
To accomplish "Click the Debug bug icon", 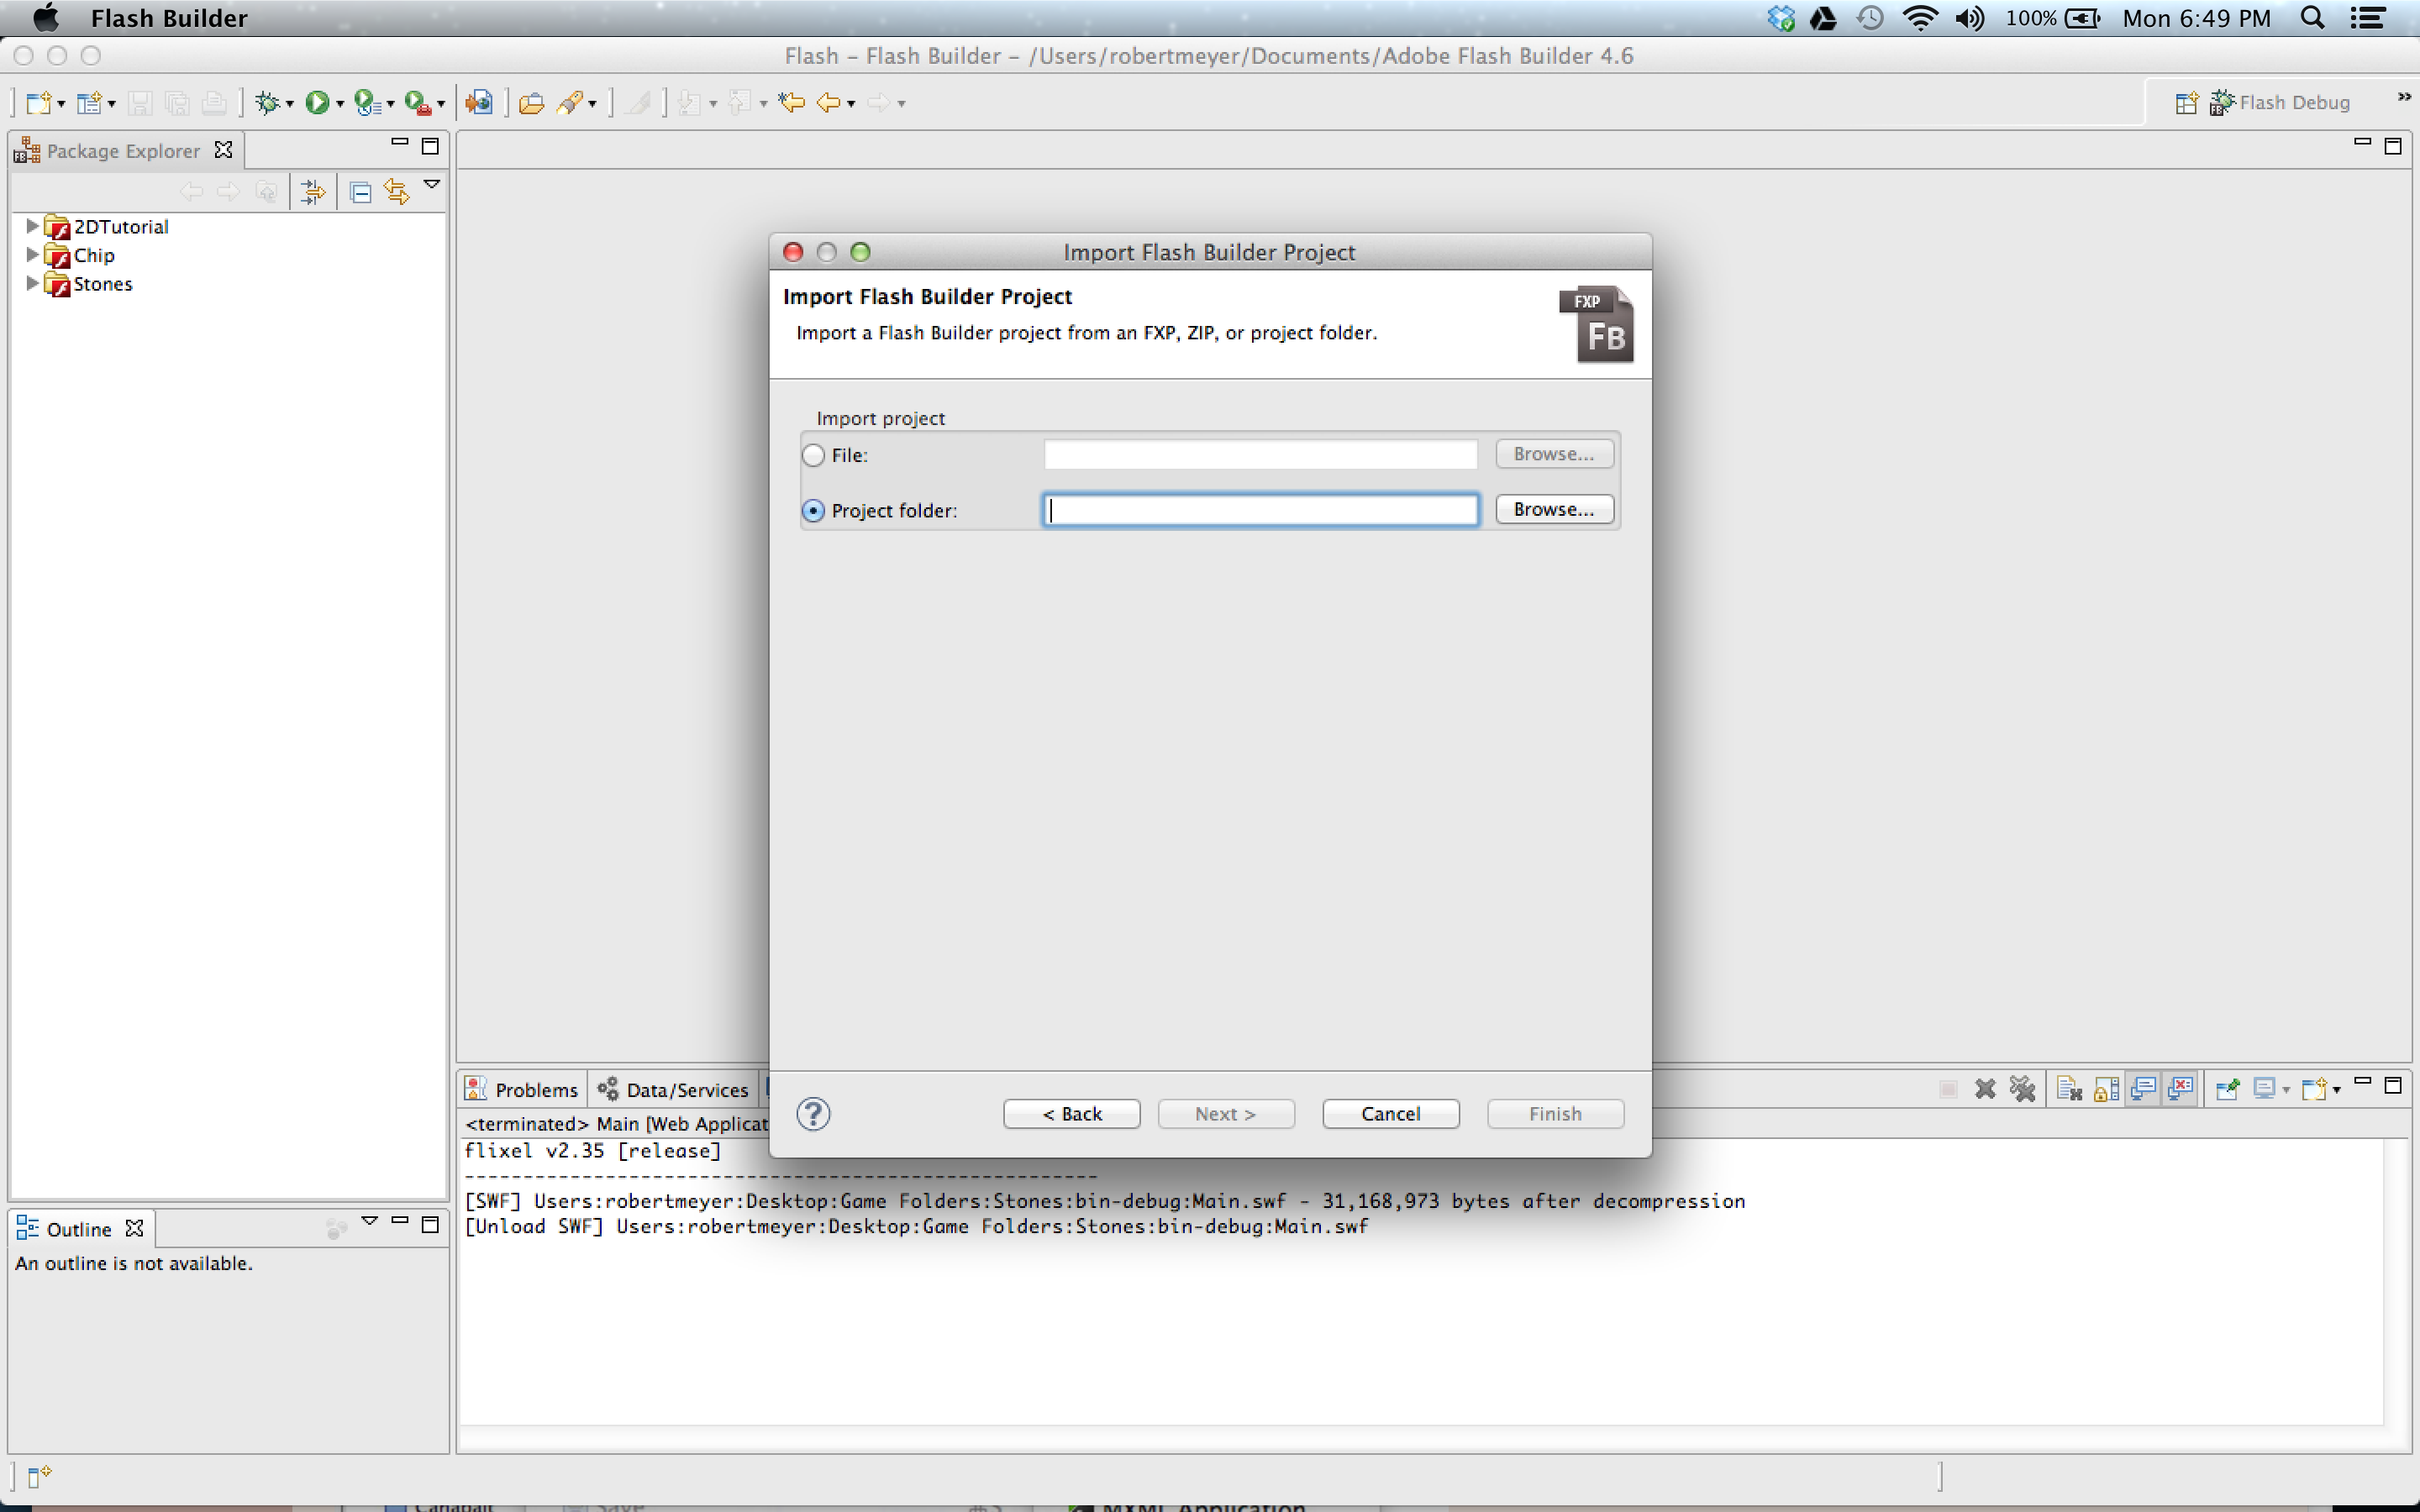I will coord(266,102).
